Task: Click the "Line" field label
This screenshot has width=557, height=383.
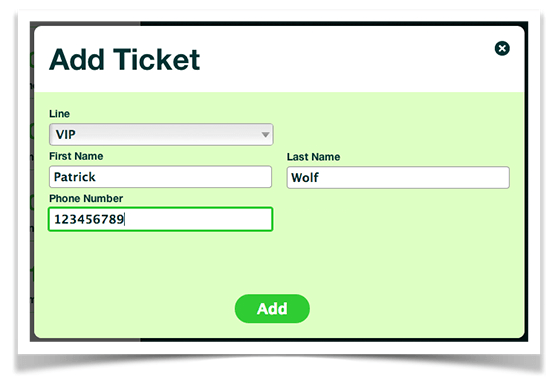Action: click(59, 114)
